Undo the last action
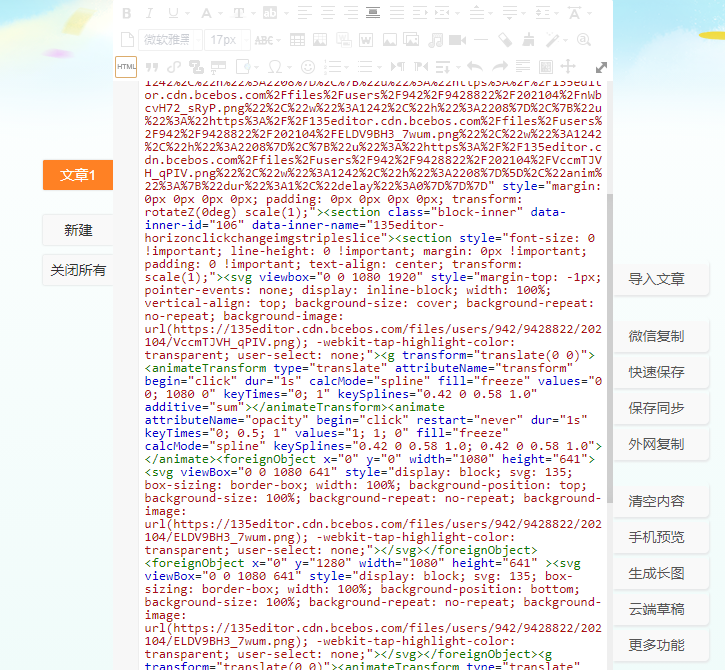The image size is (725, 670). click(475, 67)
